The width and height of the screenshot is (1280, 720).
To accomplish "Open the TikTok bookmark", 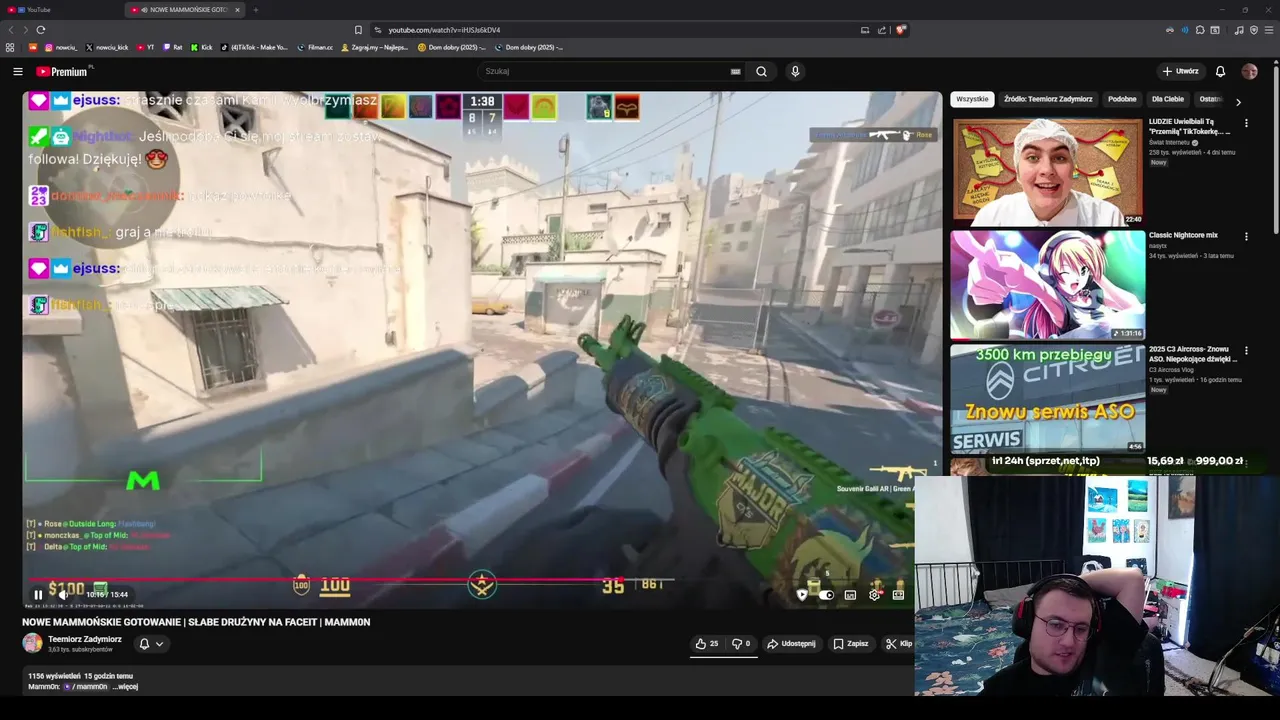I will [x=254, y=47].
